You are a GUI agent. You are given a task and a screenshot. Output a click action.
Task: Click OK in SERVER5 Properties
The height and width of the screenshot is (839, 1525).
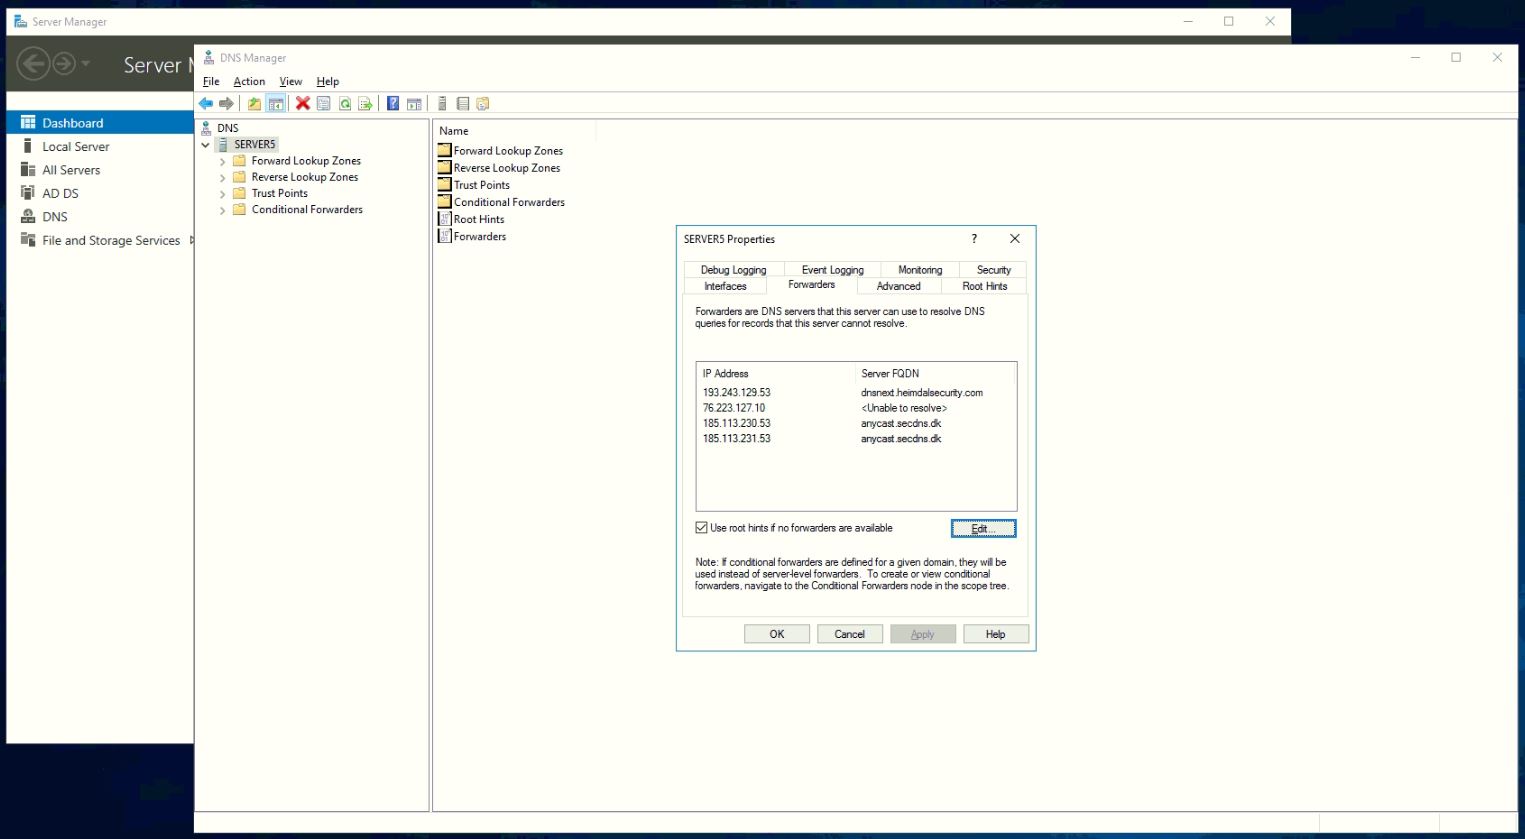[777, 634]
